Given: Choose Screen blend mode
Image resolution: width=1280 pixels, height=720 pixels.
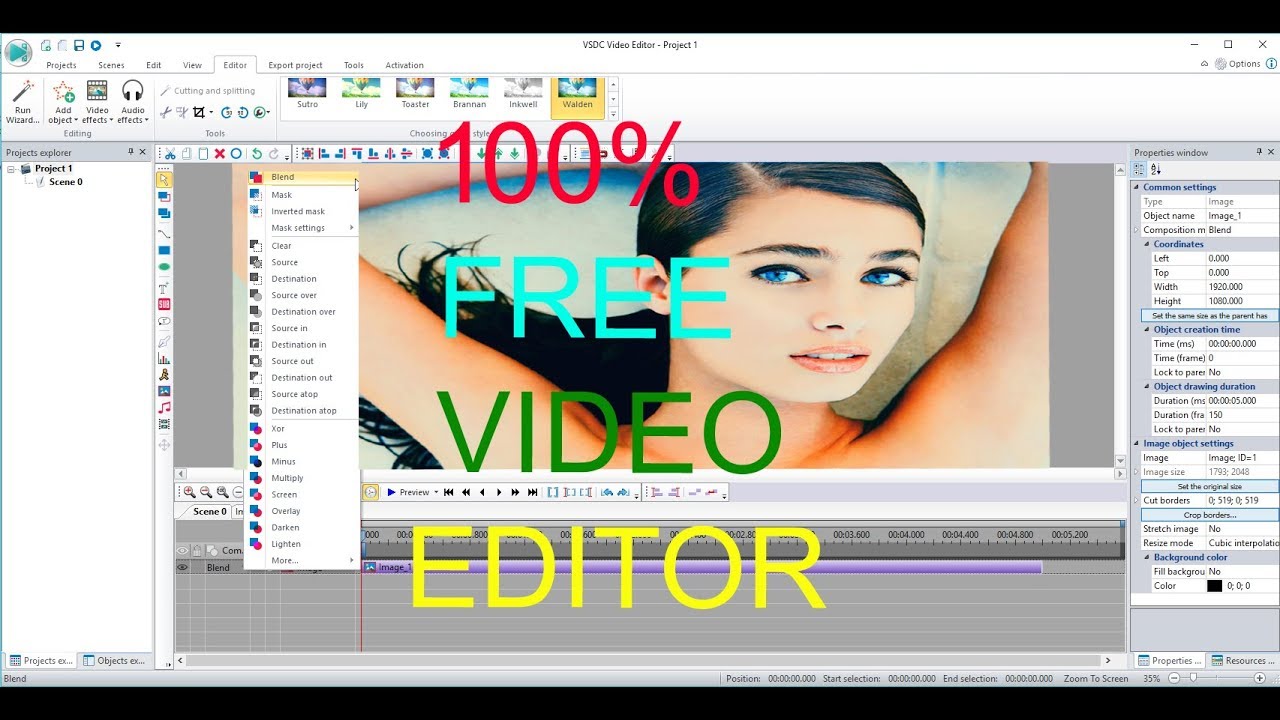Looking at the screenshot, I should pyautogui.click(x=303, y=494).
